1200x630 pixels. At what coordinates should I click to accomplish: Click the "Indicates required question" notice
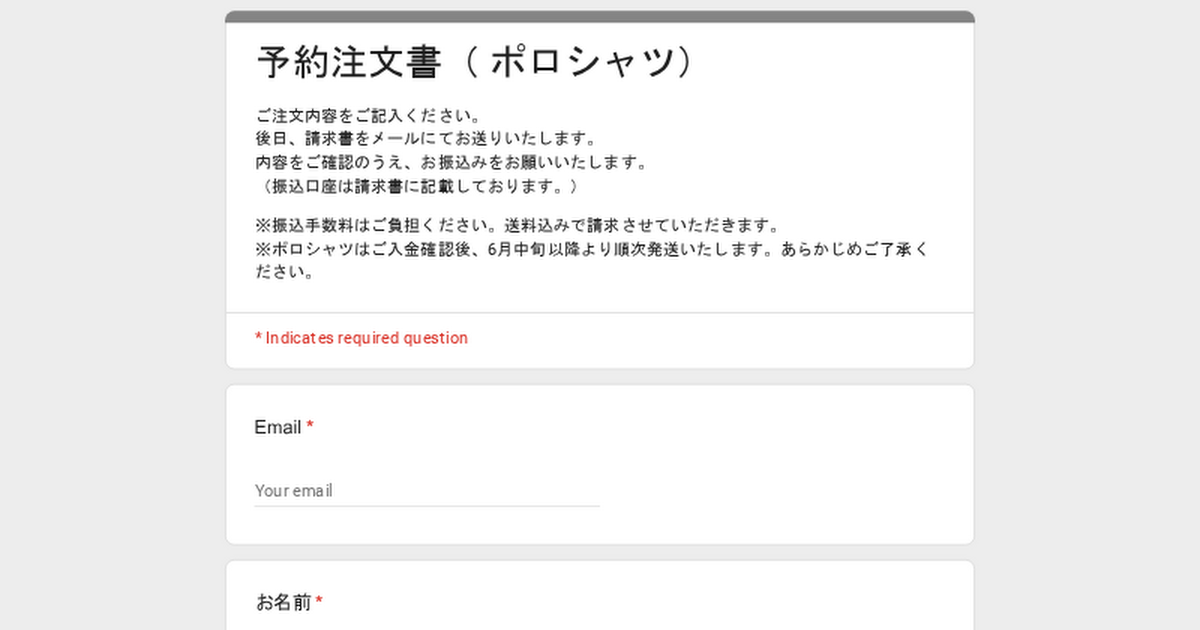tap(366, 338)
